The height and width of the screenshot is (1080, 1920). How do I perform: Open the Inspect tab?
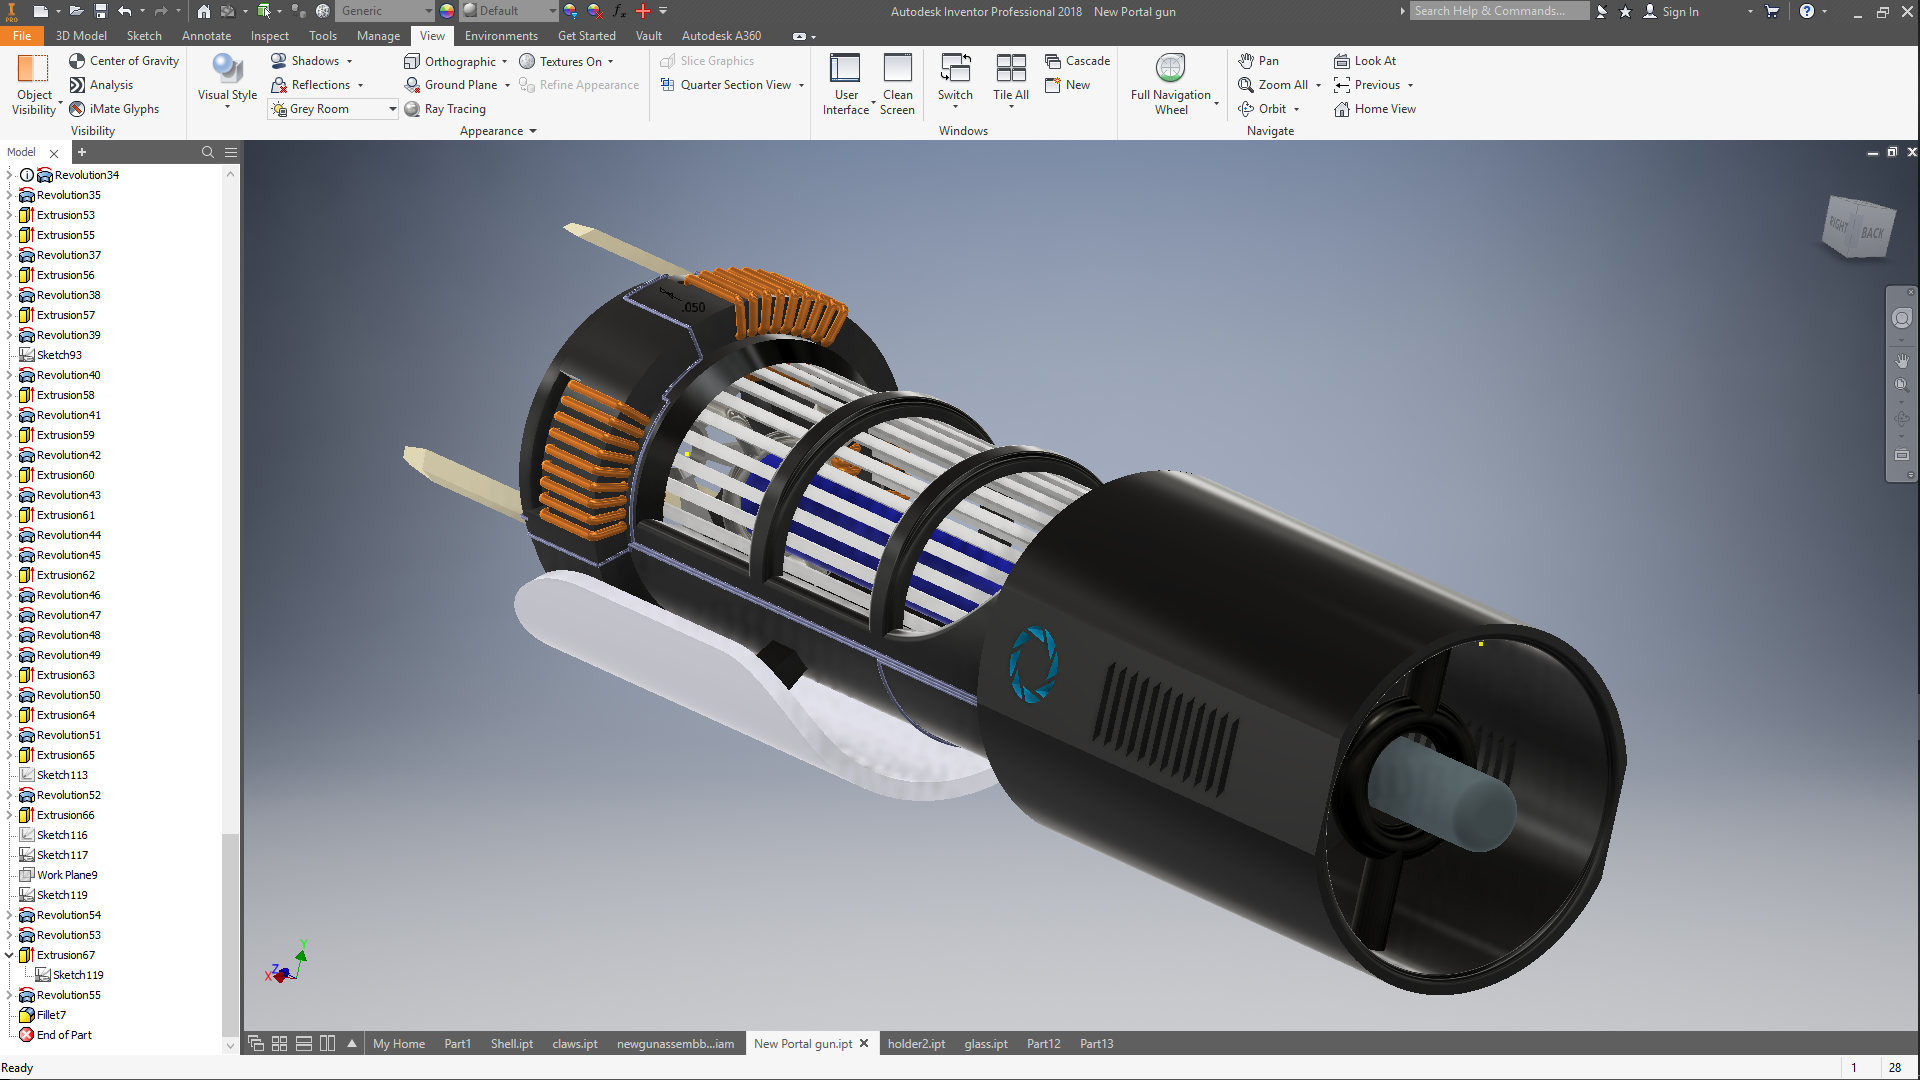pos(270,36)
